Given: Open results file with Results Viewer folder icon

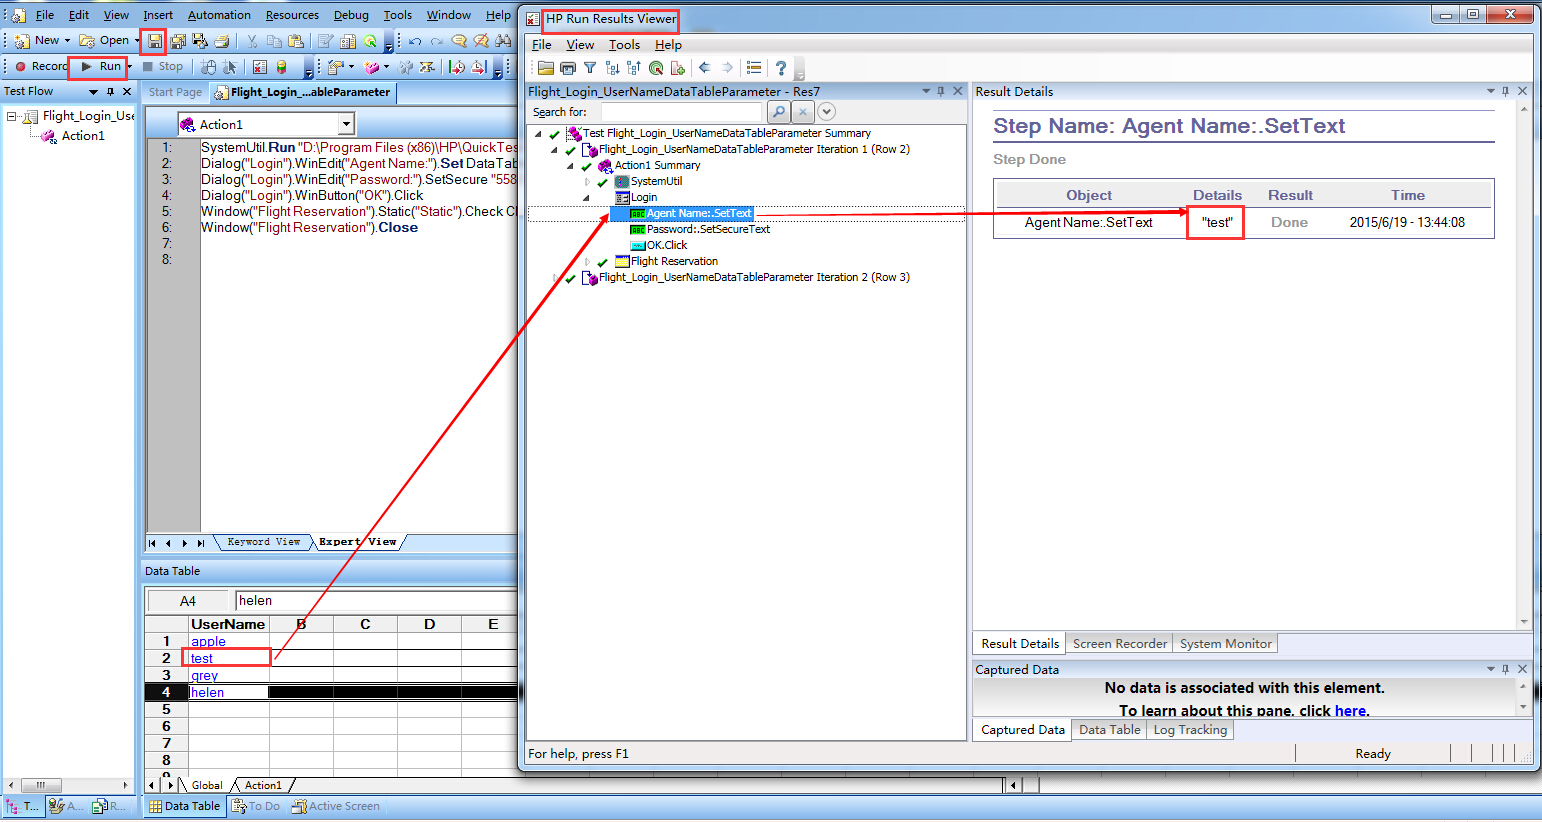Looking at the screenshot, I should pos(546,68).
